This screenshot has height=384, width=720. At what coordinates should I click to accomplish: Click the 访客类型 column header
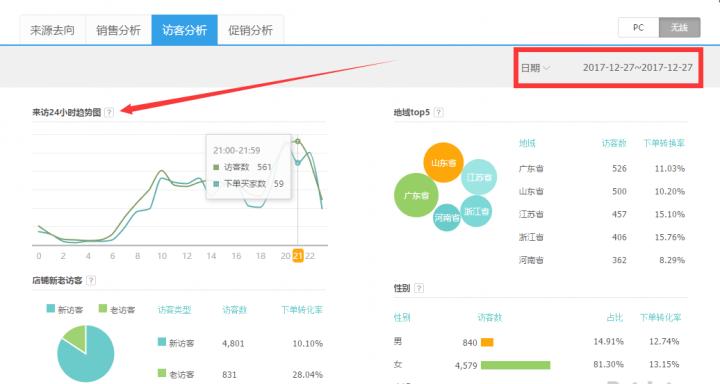click(174, 310)
